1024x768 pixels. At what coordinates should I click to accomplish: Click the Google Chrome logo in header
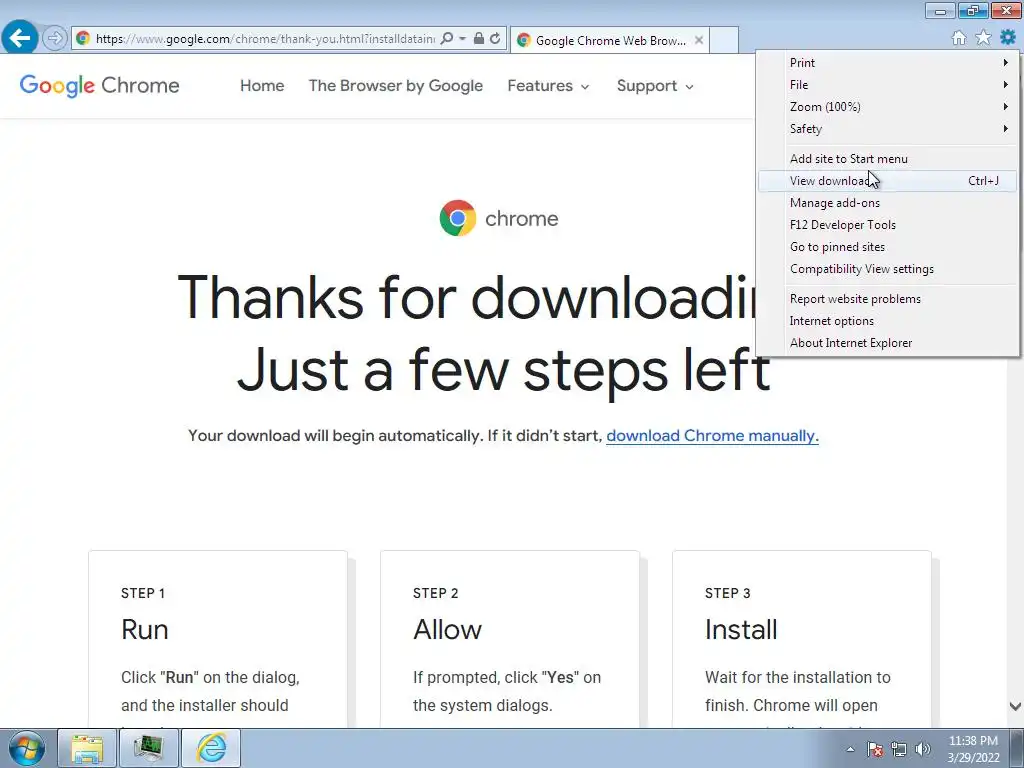(x=99, y=86)
